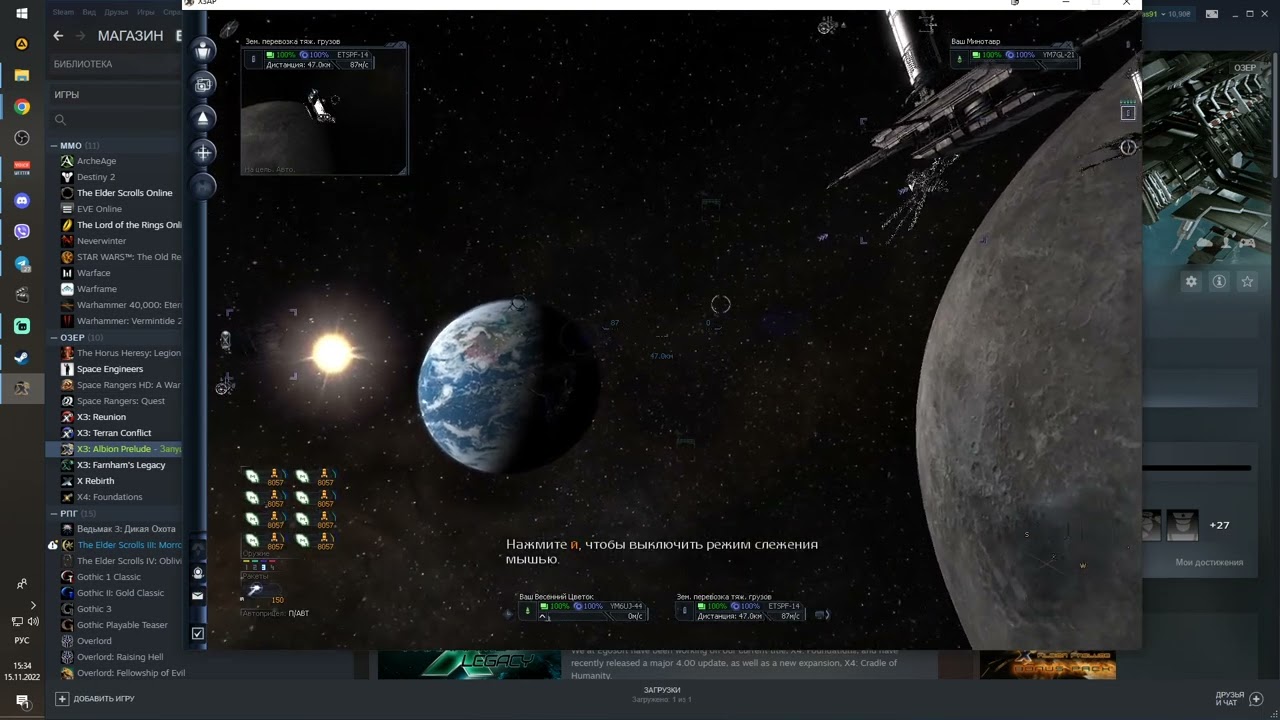Open ДРУЗЬЯ И ЧАТ panel

point(1238,698)
